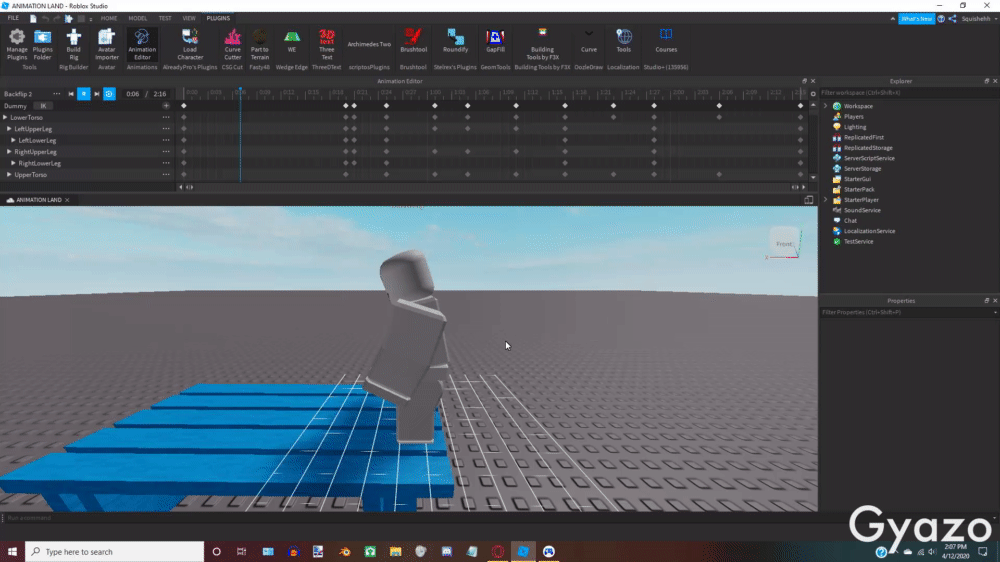Select the first Dummy summary keyframe at 0:00
This screenshot has width=1000, height=562.
coord(184,106)
